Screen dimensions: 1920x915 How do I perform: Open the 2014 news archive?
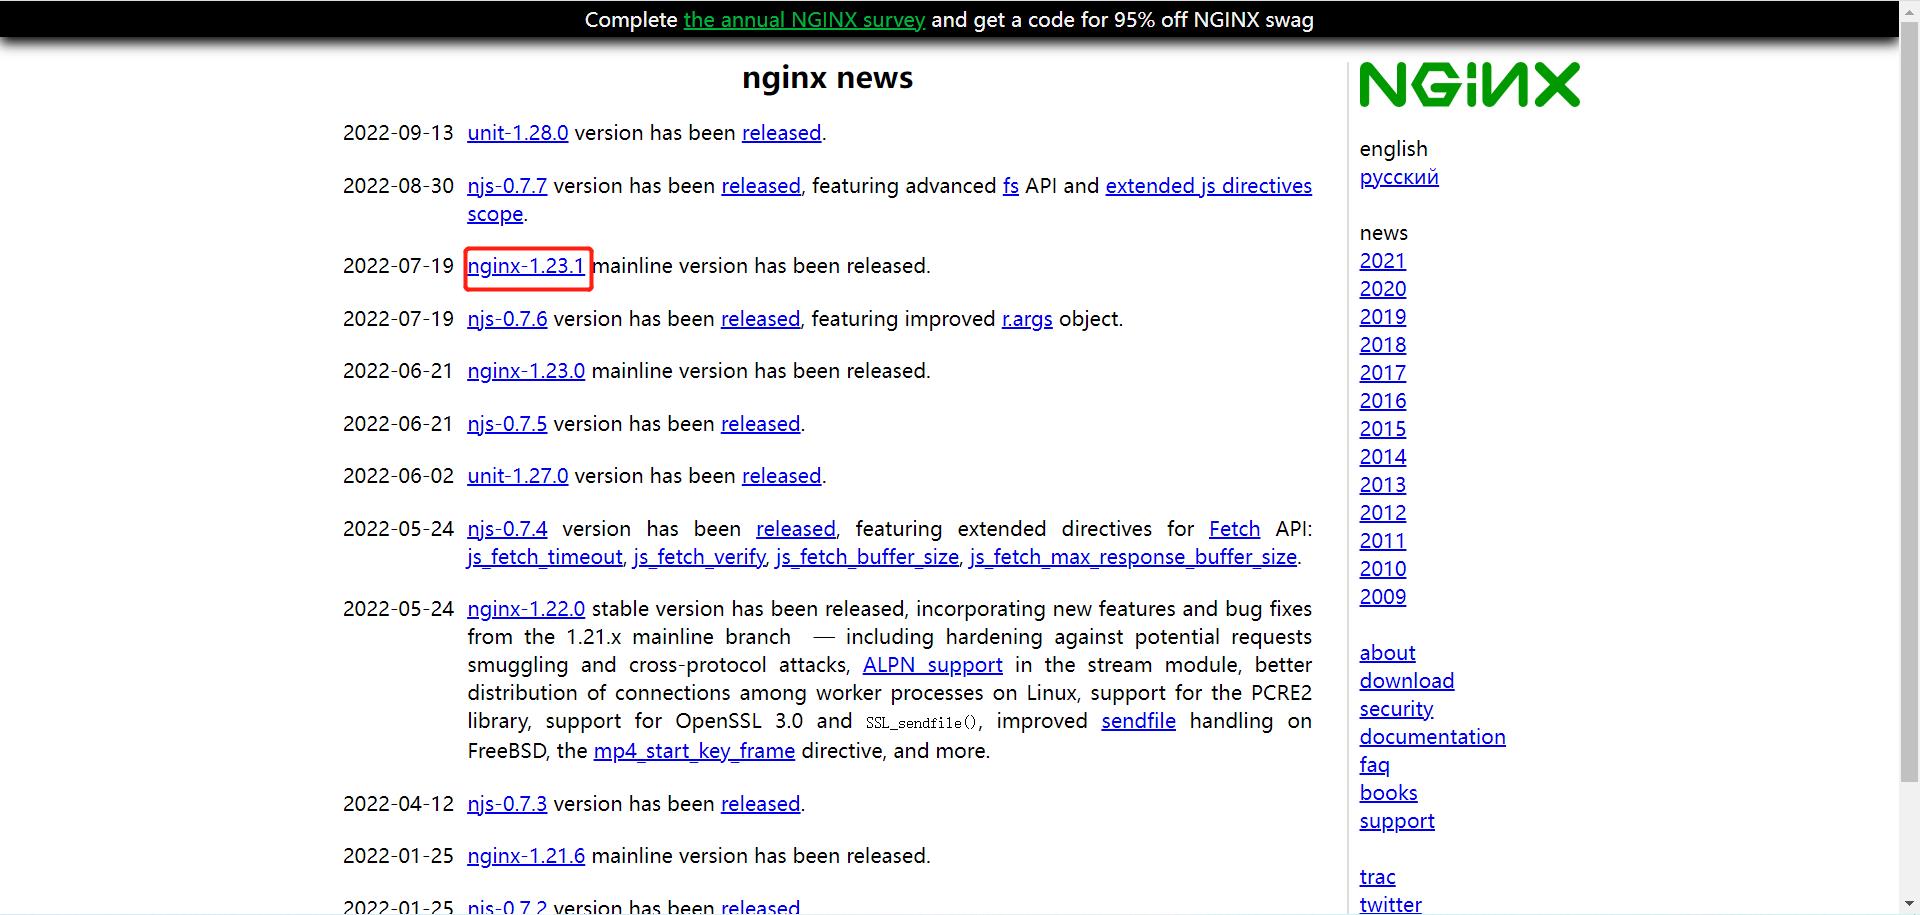pyautogui.click(x=1383, y=457)
